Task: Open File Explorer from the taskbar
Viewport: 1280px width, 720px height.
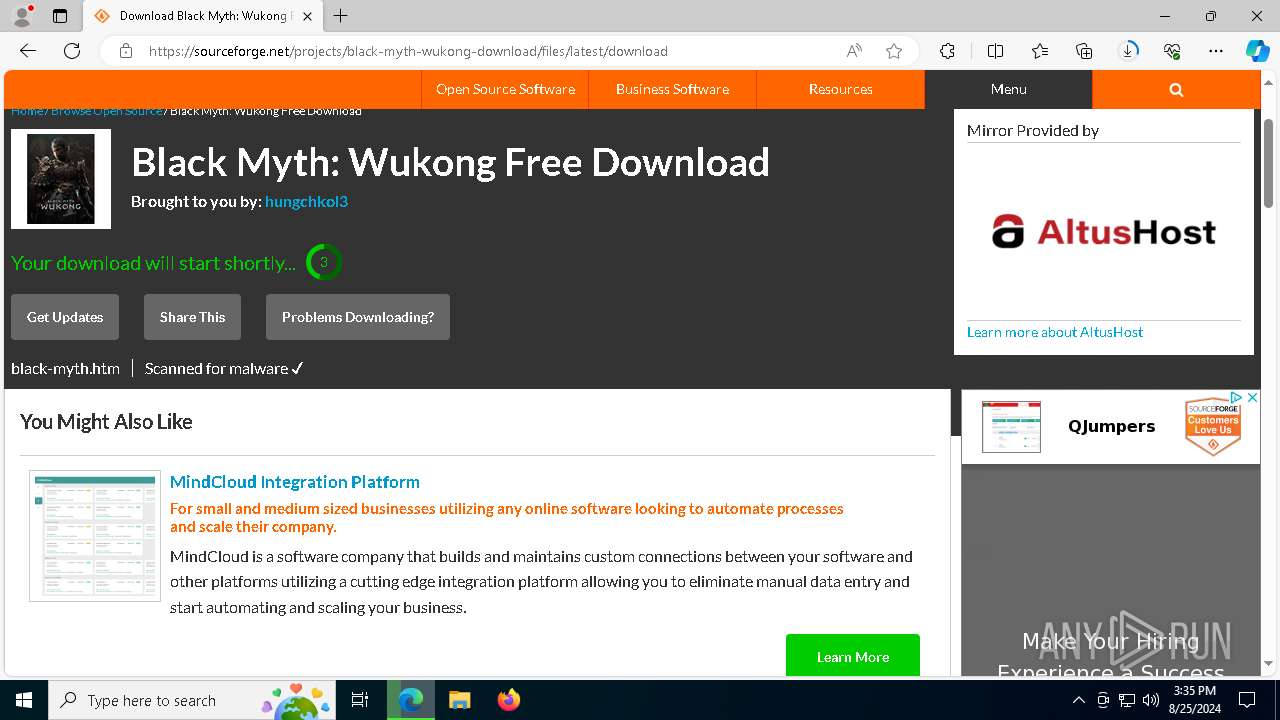Action: pos(459,700)
